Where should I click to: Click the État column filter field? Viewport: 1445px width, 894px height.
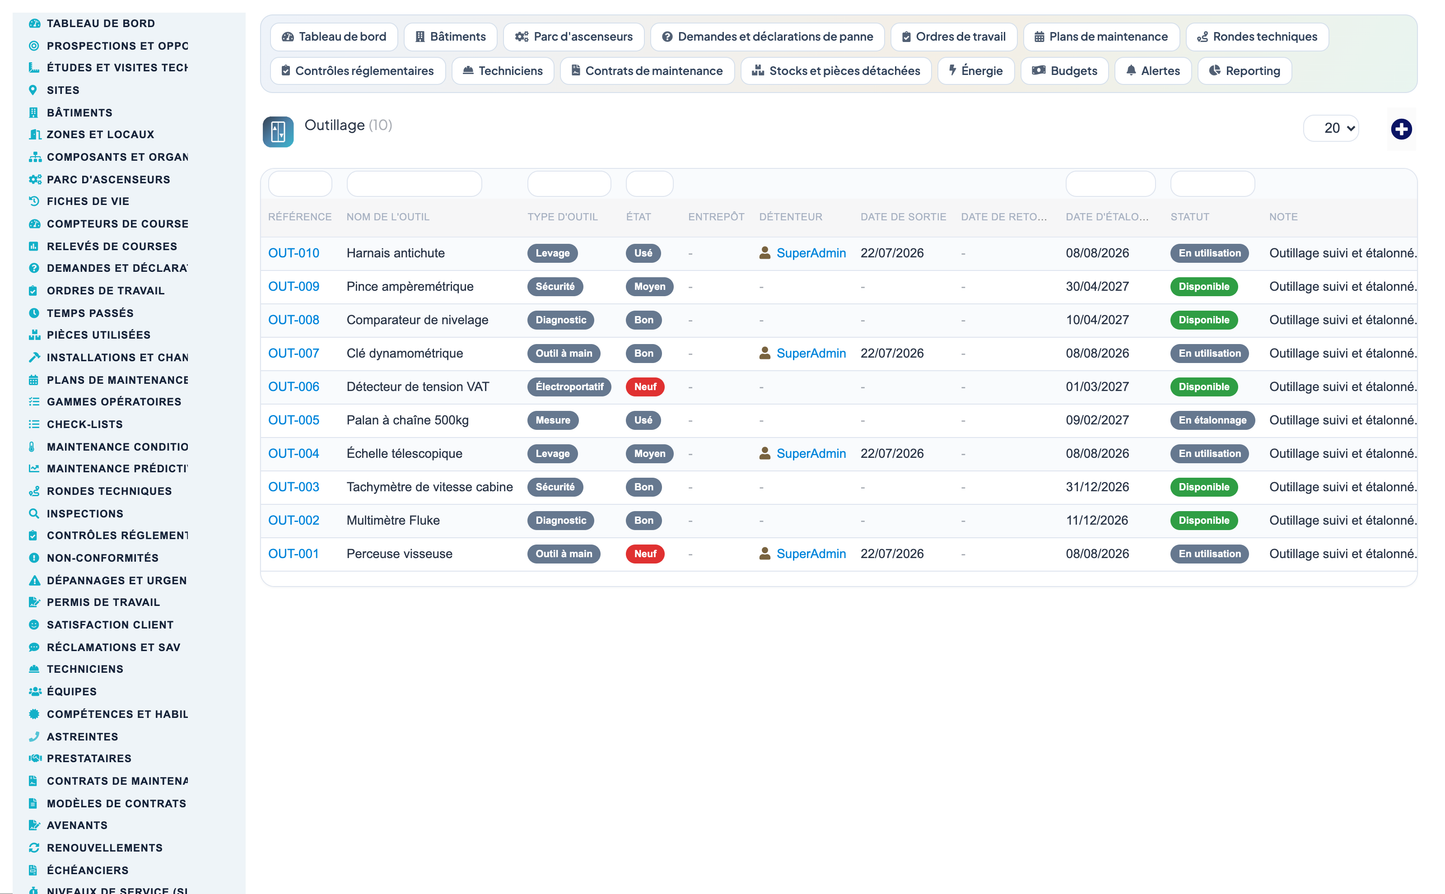pos(650,184)
